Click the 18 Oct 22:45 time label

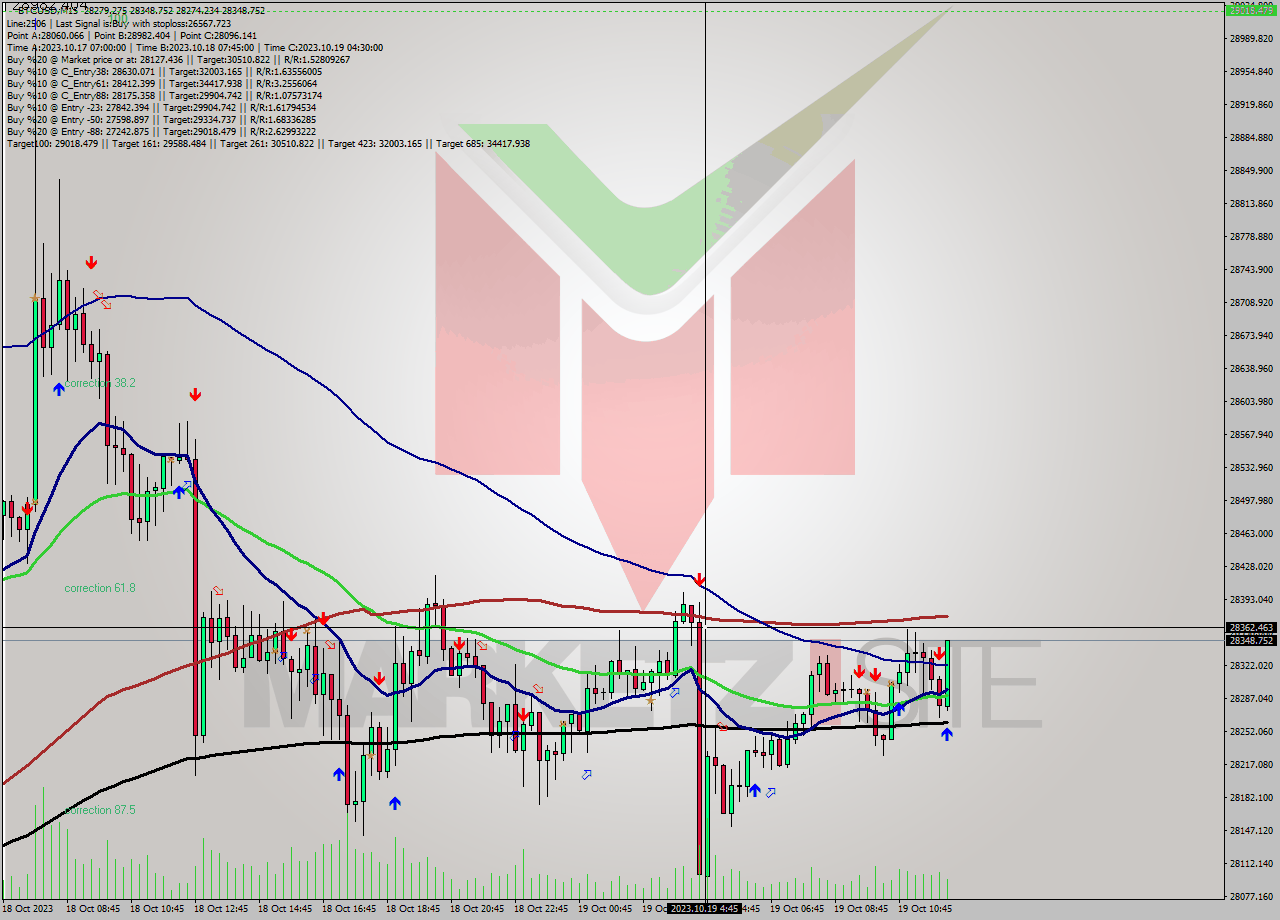tap(540, 909)
